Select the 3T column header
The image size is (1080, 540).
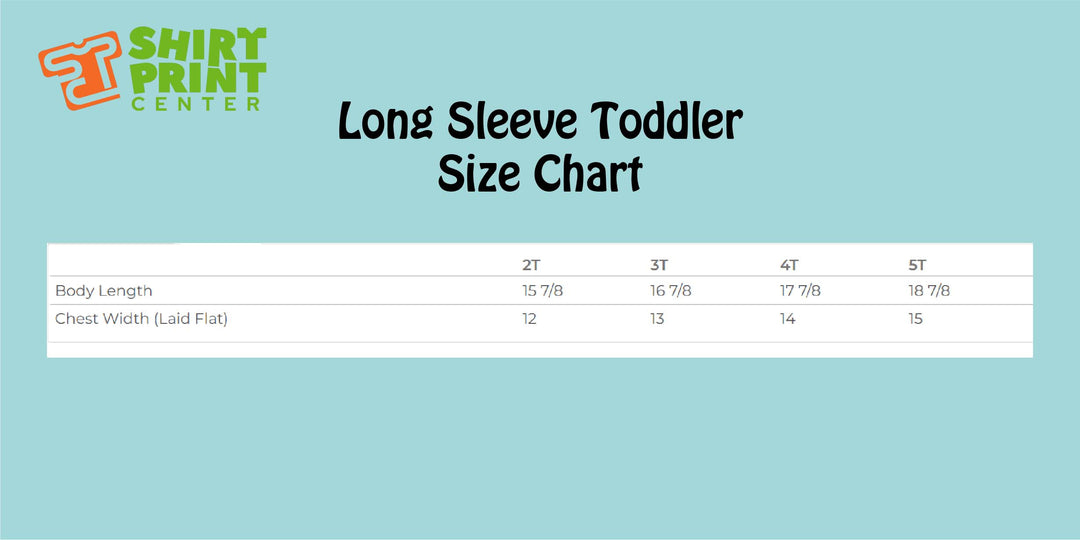tap(659, 265)
